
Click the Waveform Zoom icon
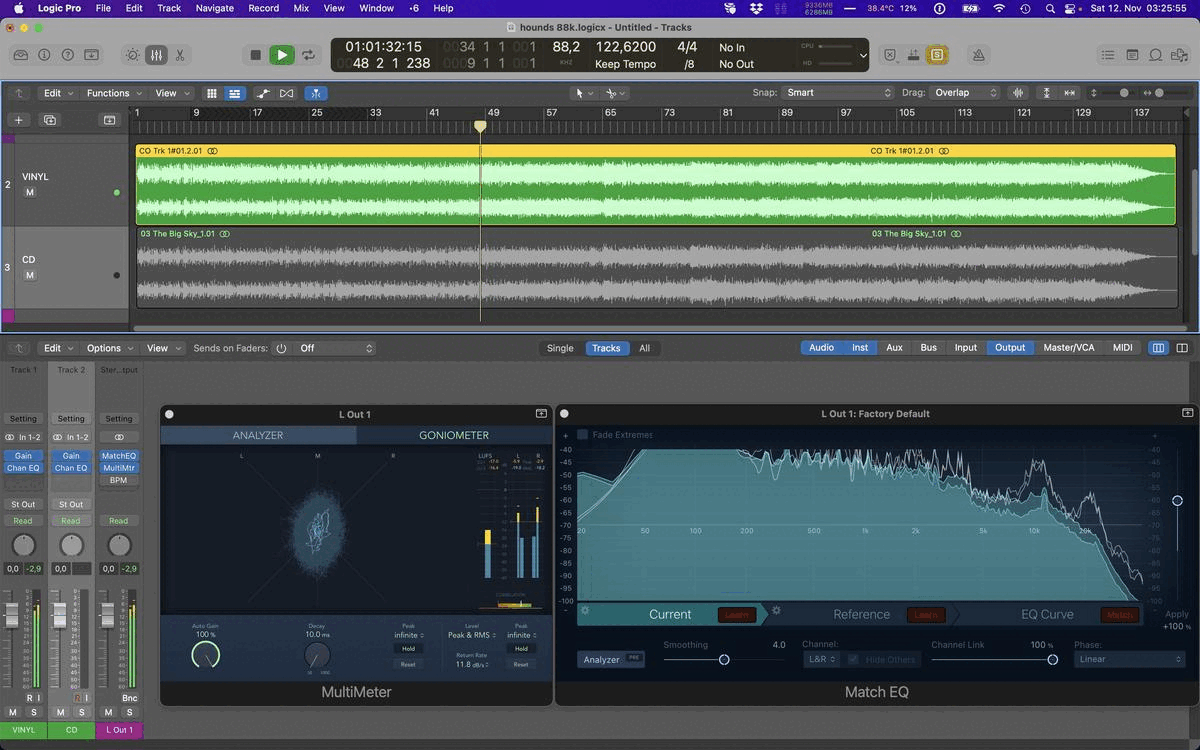1019,93
